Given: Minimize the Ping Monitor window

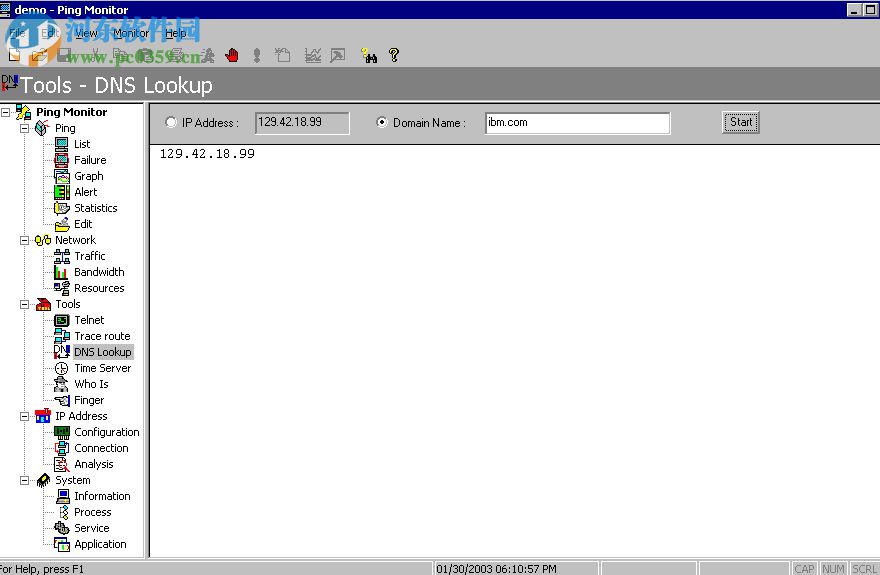Looking at the screenshot, I should [854, 10].
